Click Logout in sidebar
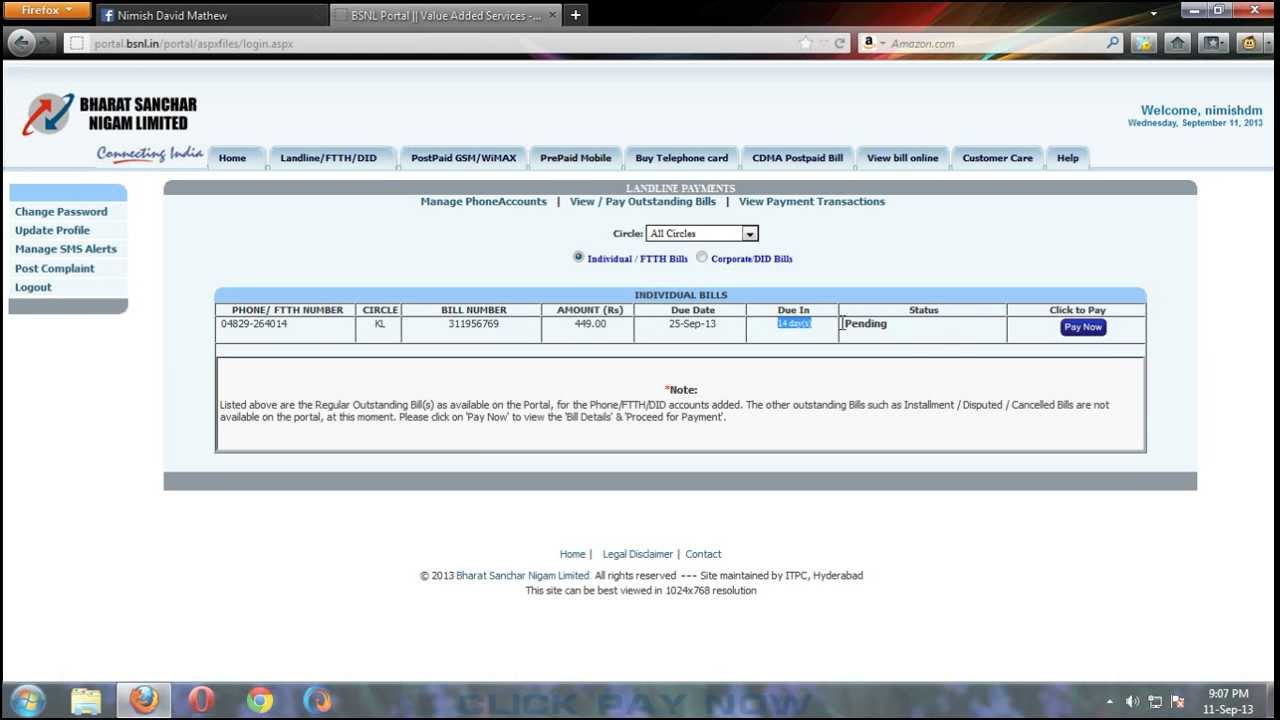 [33, 287]
